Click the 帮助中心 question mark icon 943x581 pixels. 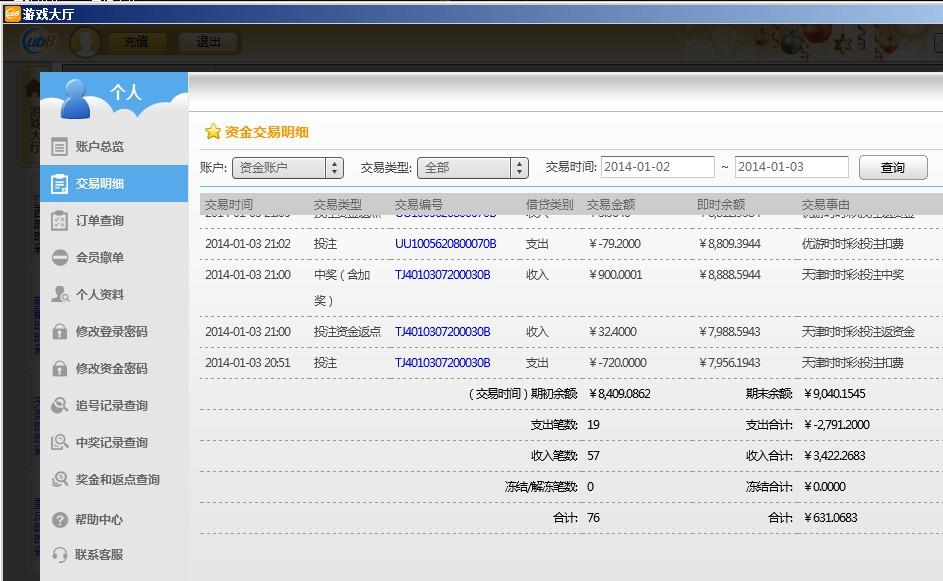click(x=60, y=519)
